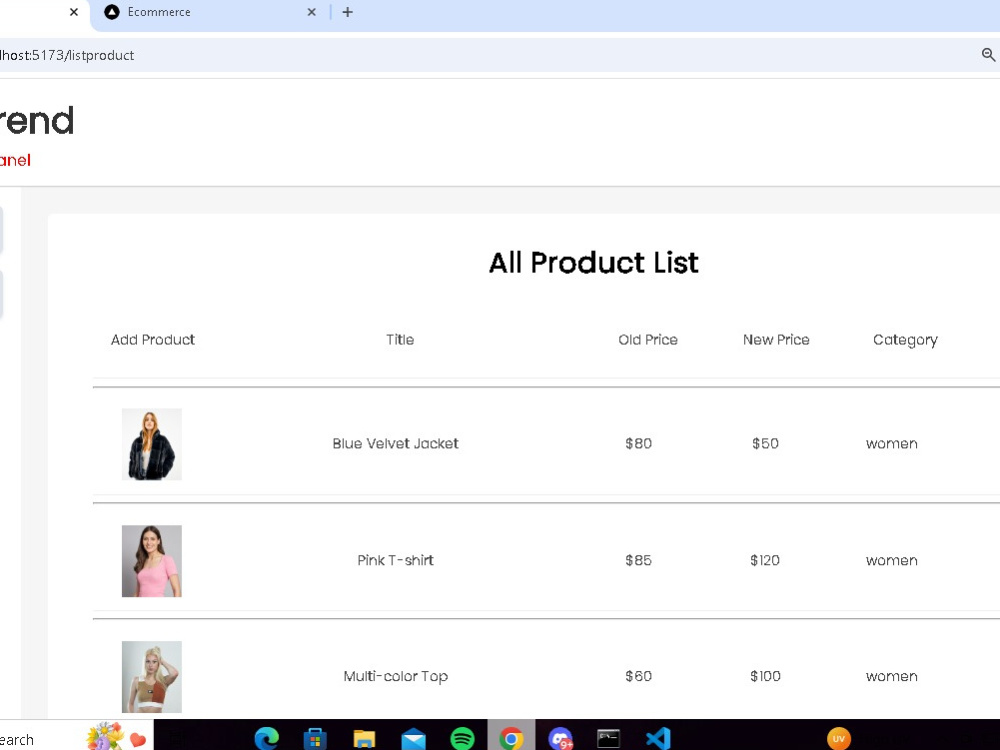Click the site logo text at top left
1000x750 pixels.
[x=37, y=121]
